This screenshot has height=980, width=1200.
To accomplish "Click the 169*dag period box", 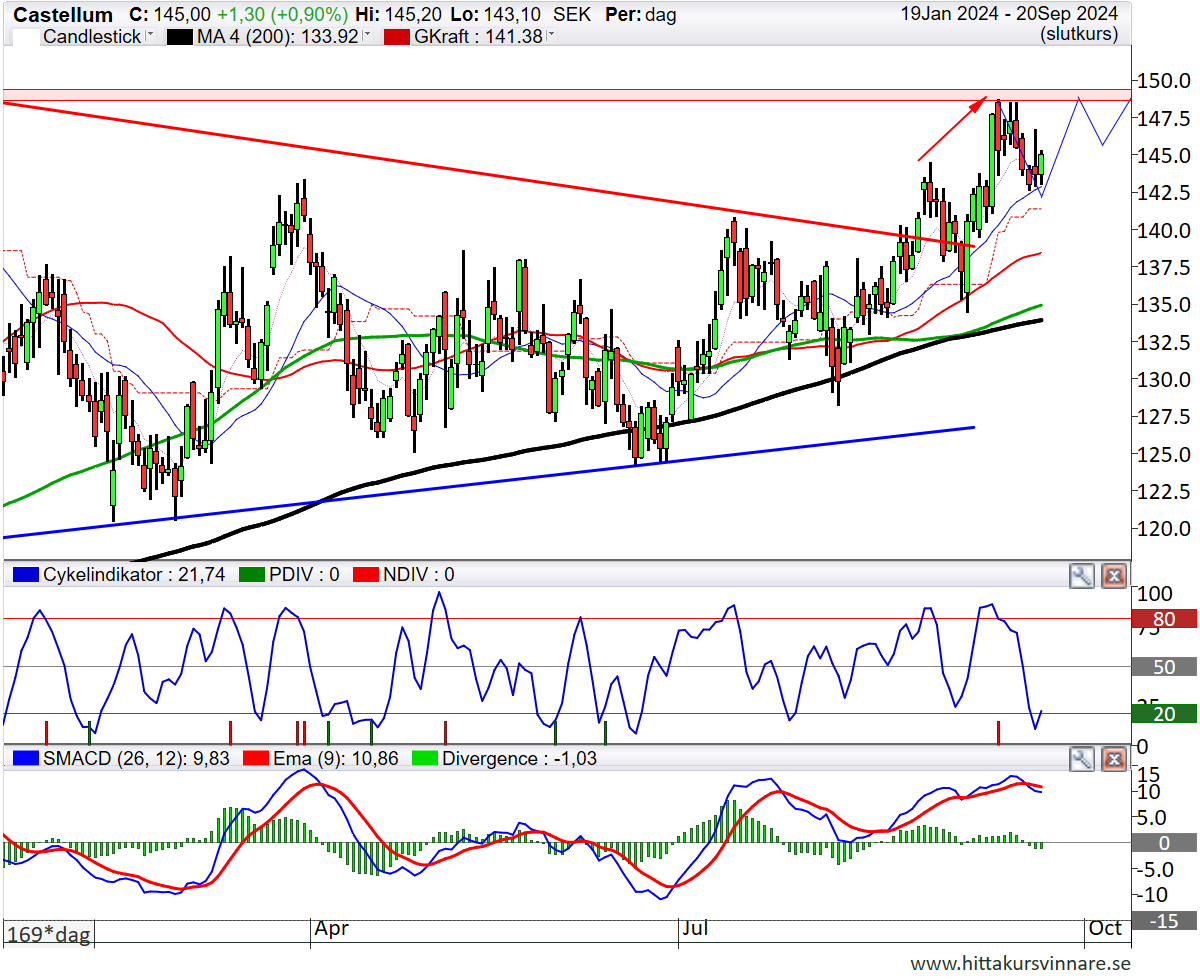I will pyautogui.click(x=49, y=934).
